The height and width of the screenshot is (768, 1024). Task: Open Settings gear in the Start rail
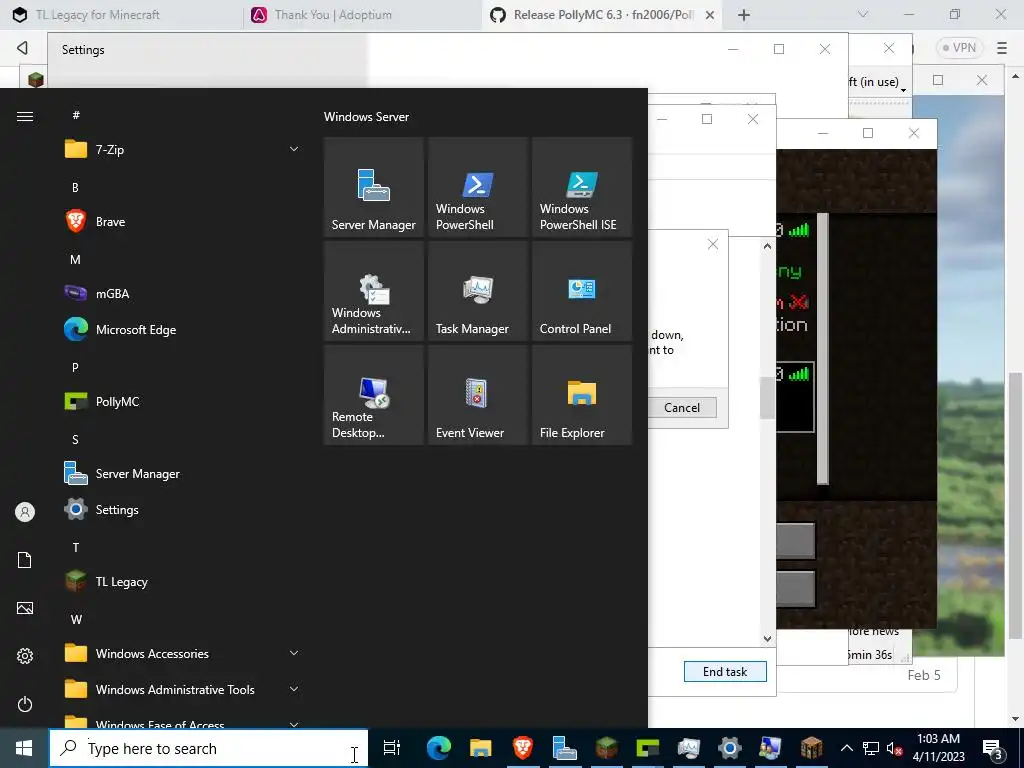(25, 656)
